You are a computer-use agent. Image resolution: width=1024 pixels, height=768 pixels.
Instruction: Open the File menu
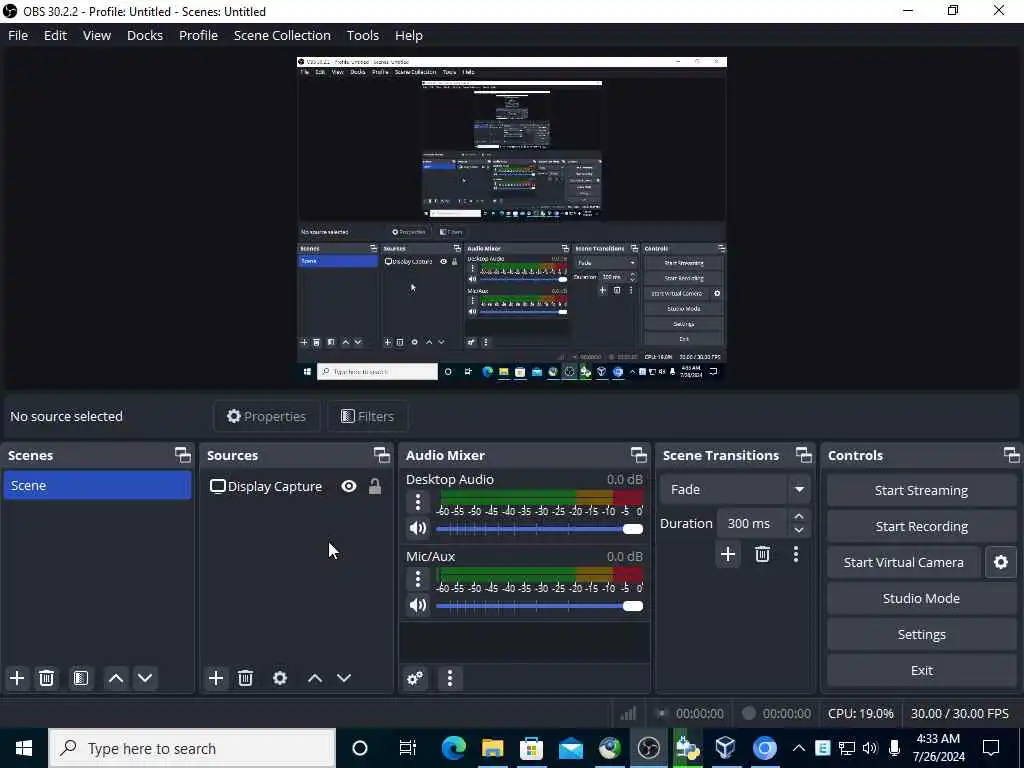click(x=18, y=35)
